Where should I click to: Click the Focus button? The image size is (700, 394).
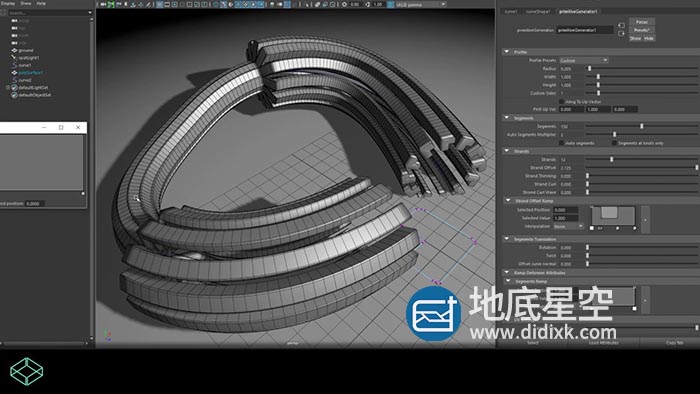pos(642,22)
